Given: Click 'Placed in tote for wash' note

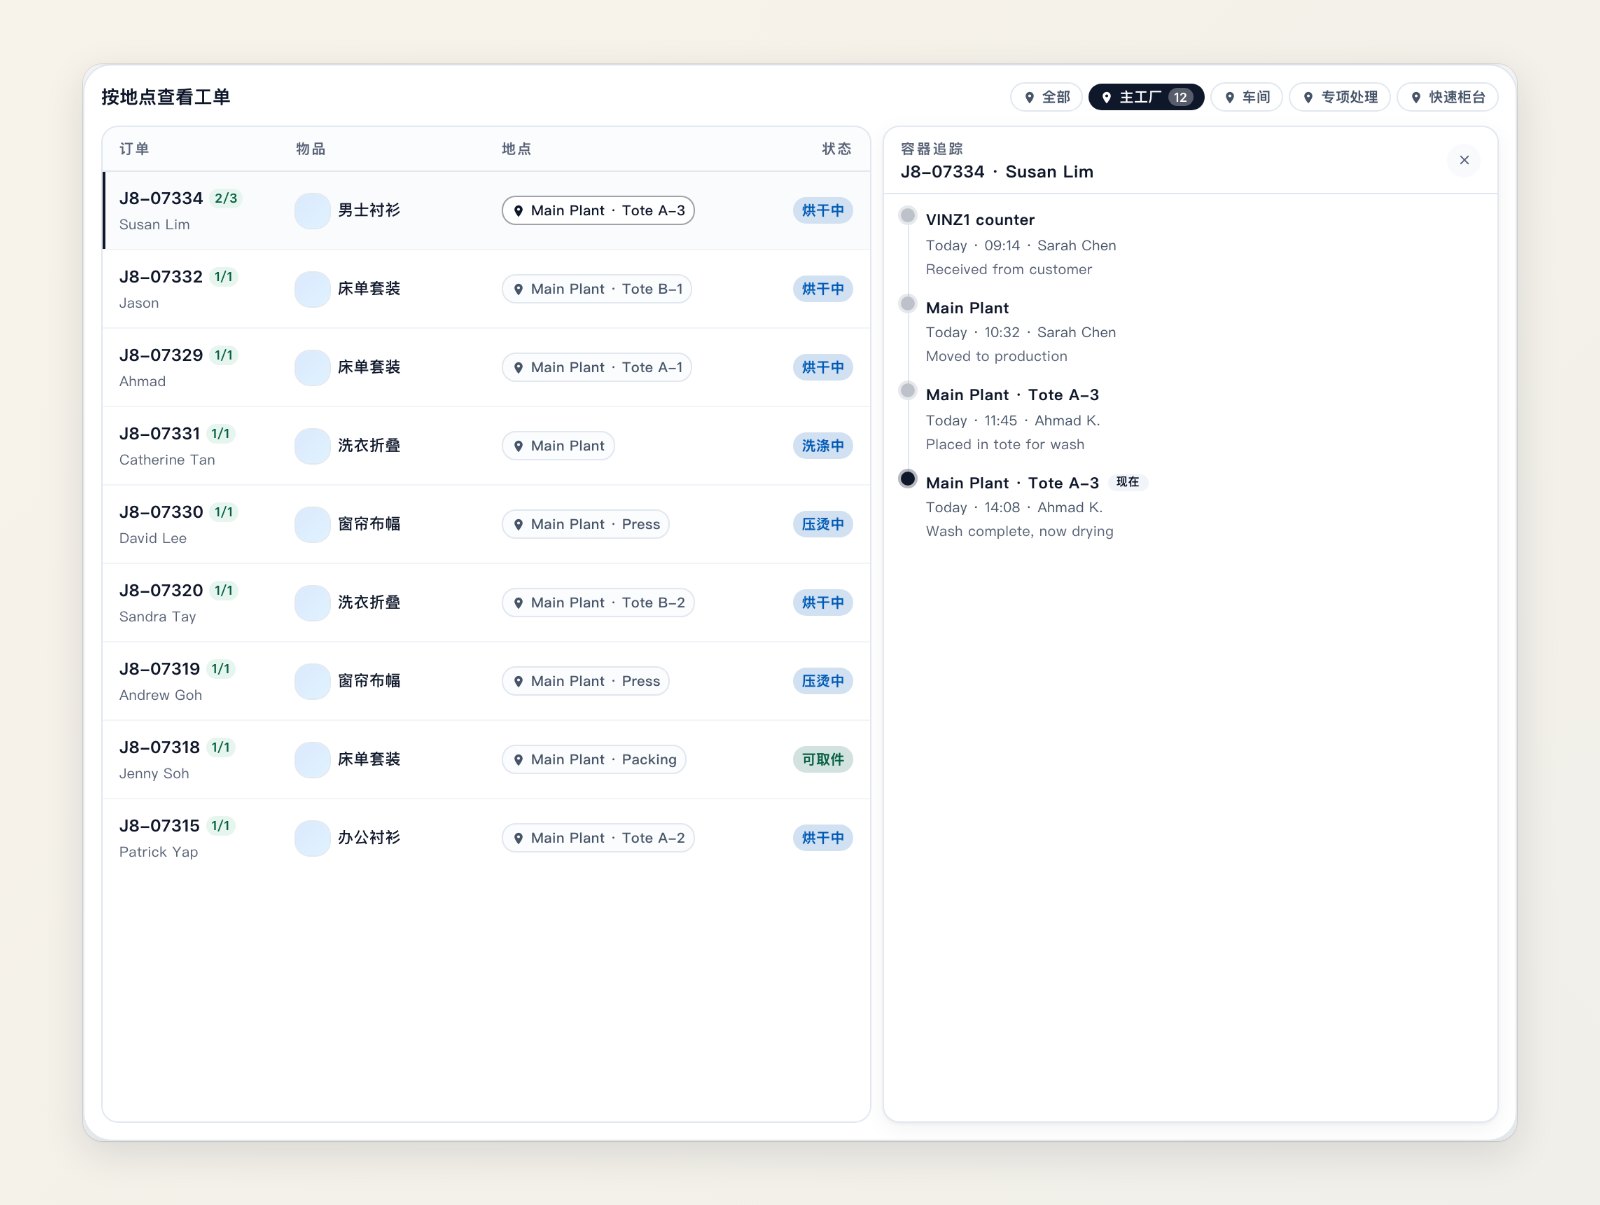Looking at the screenshot, I should 1005,444.
